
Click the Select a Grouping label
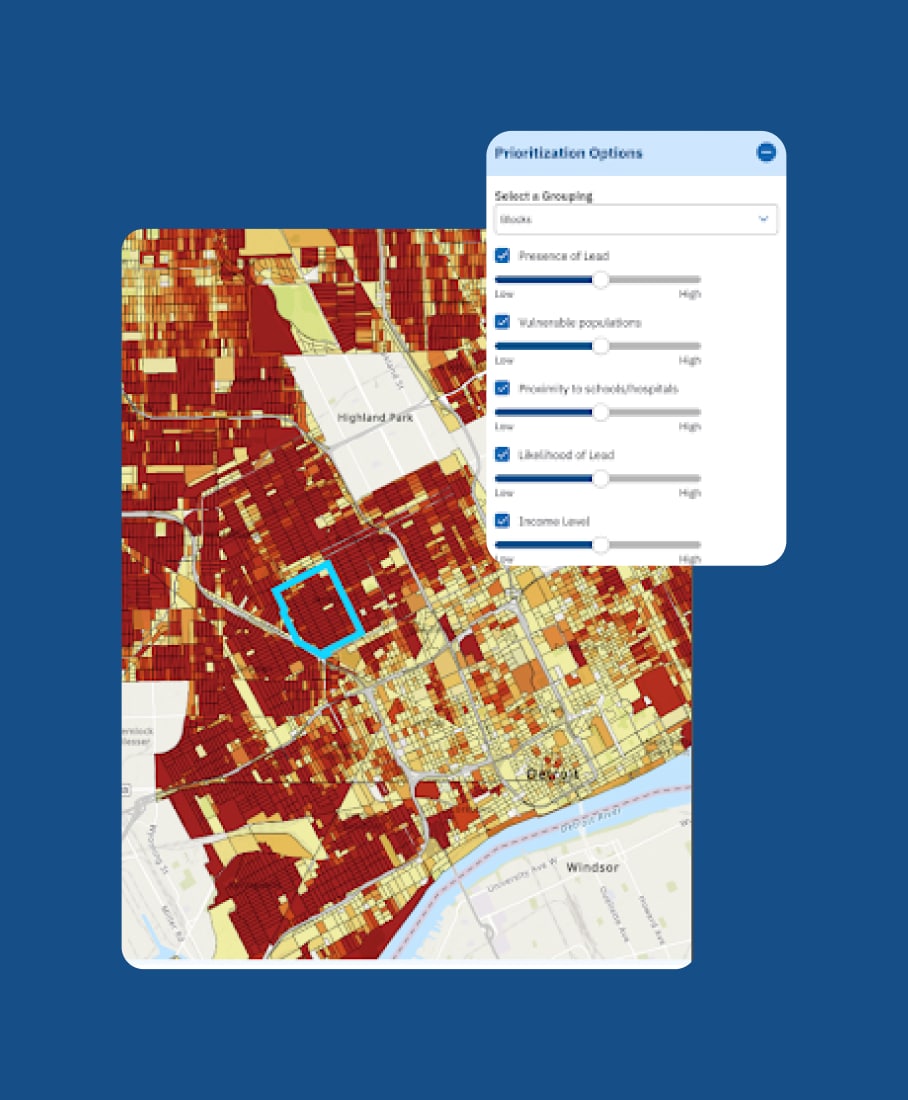click(x=543, y=196)
